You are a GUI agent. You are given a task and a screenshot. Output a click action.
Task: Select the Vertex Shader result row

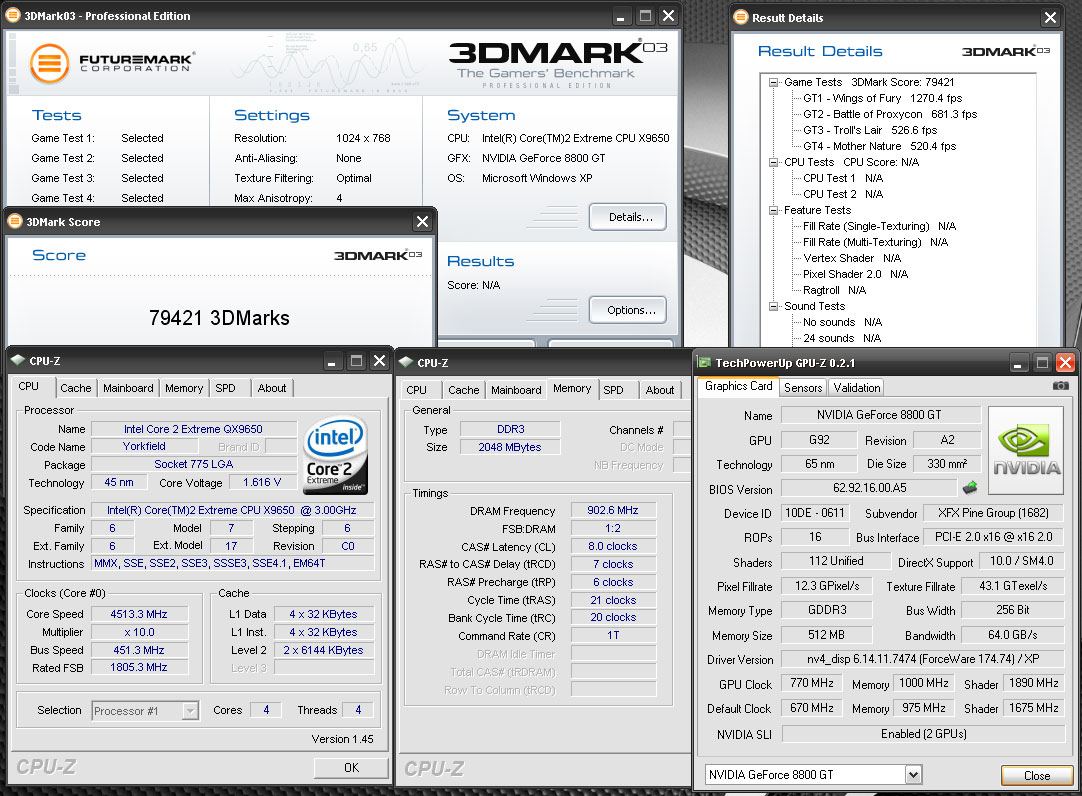click(852, 258)
